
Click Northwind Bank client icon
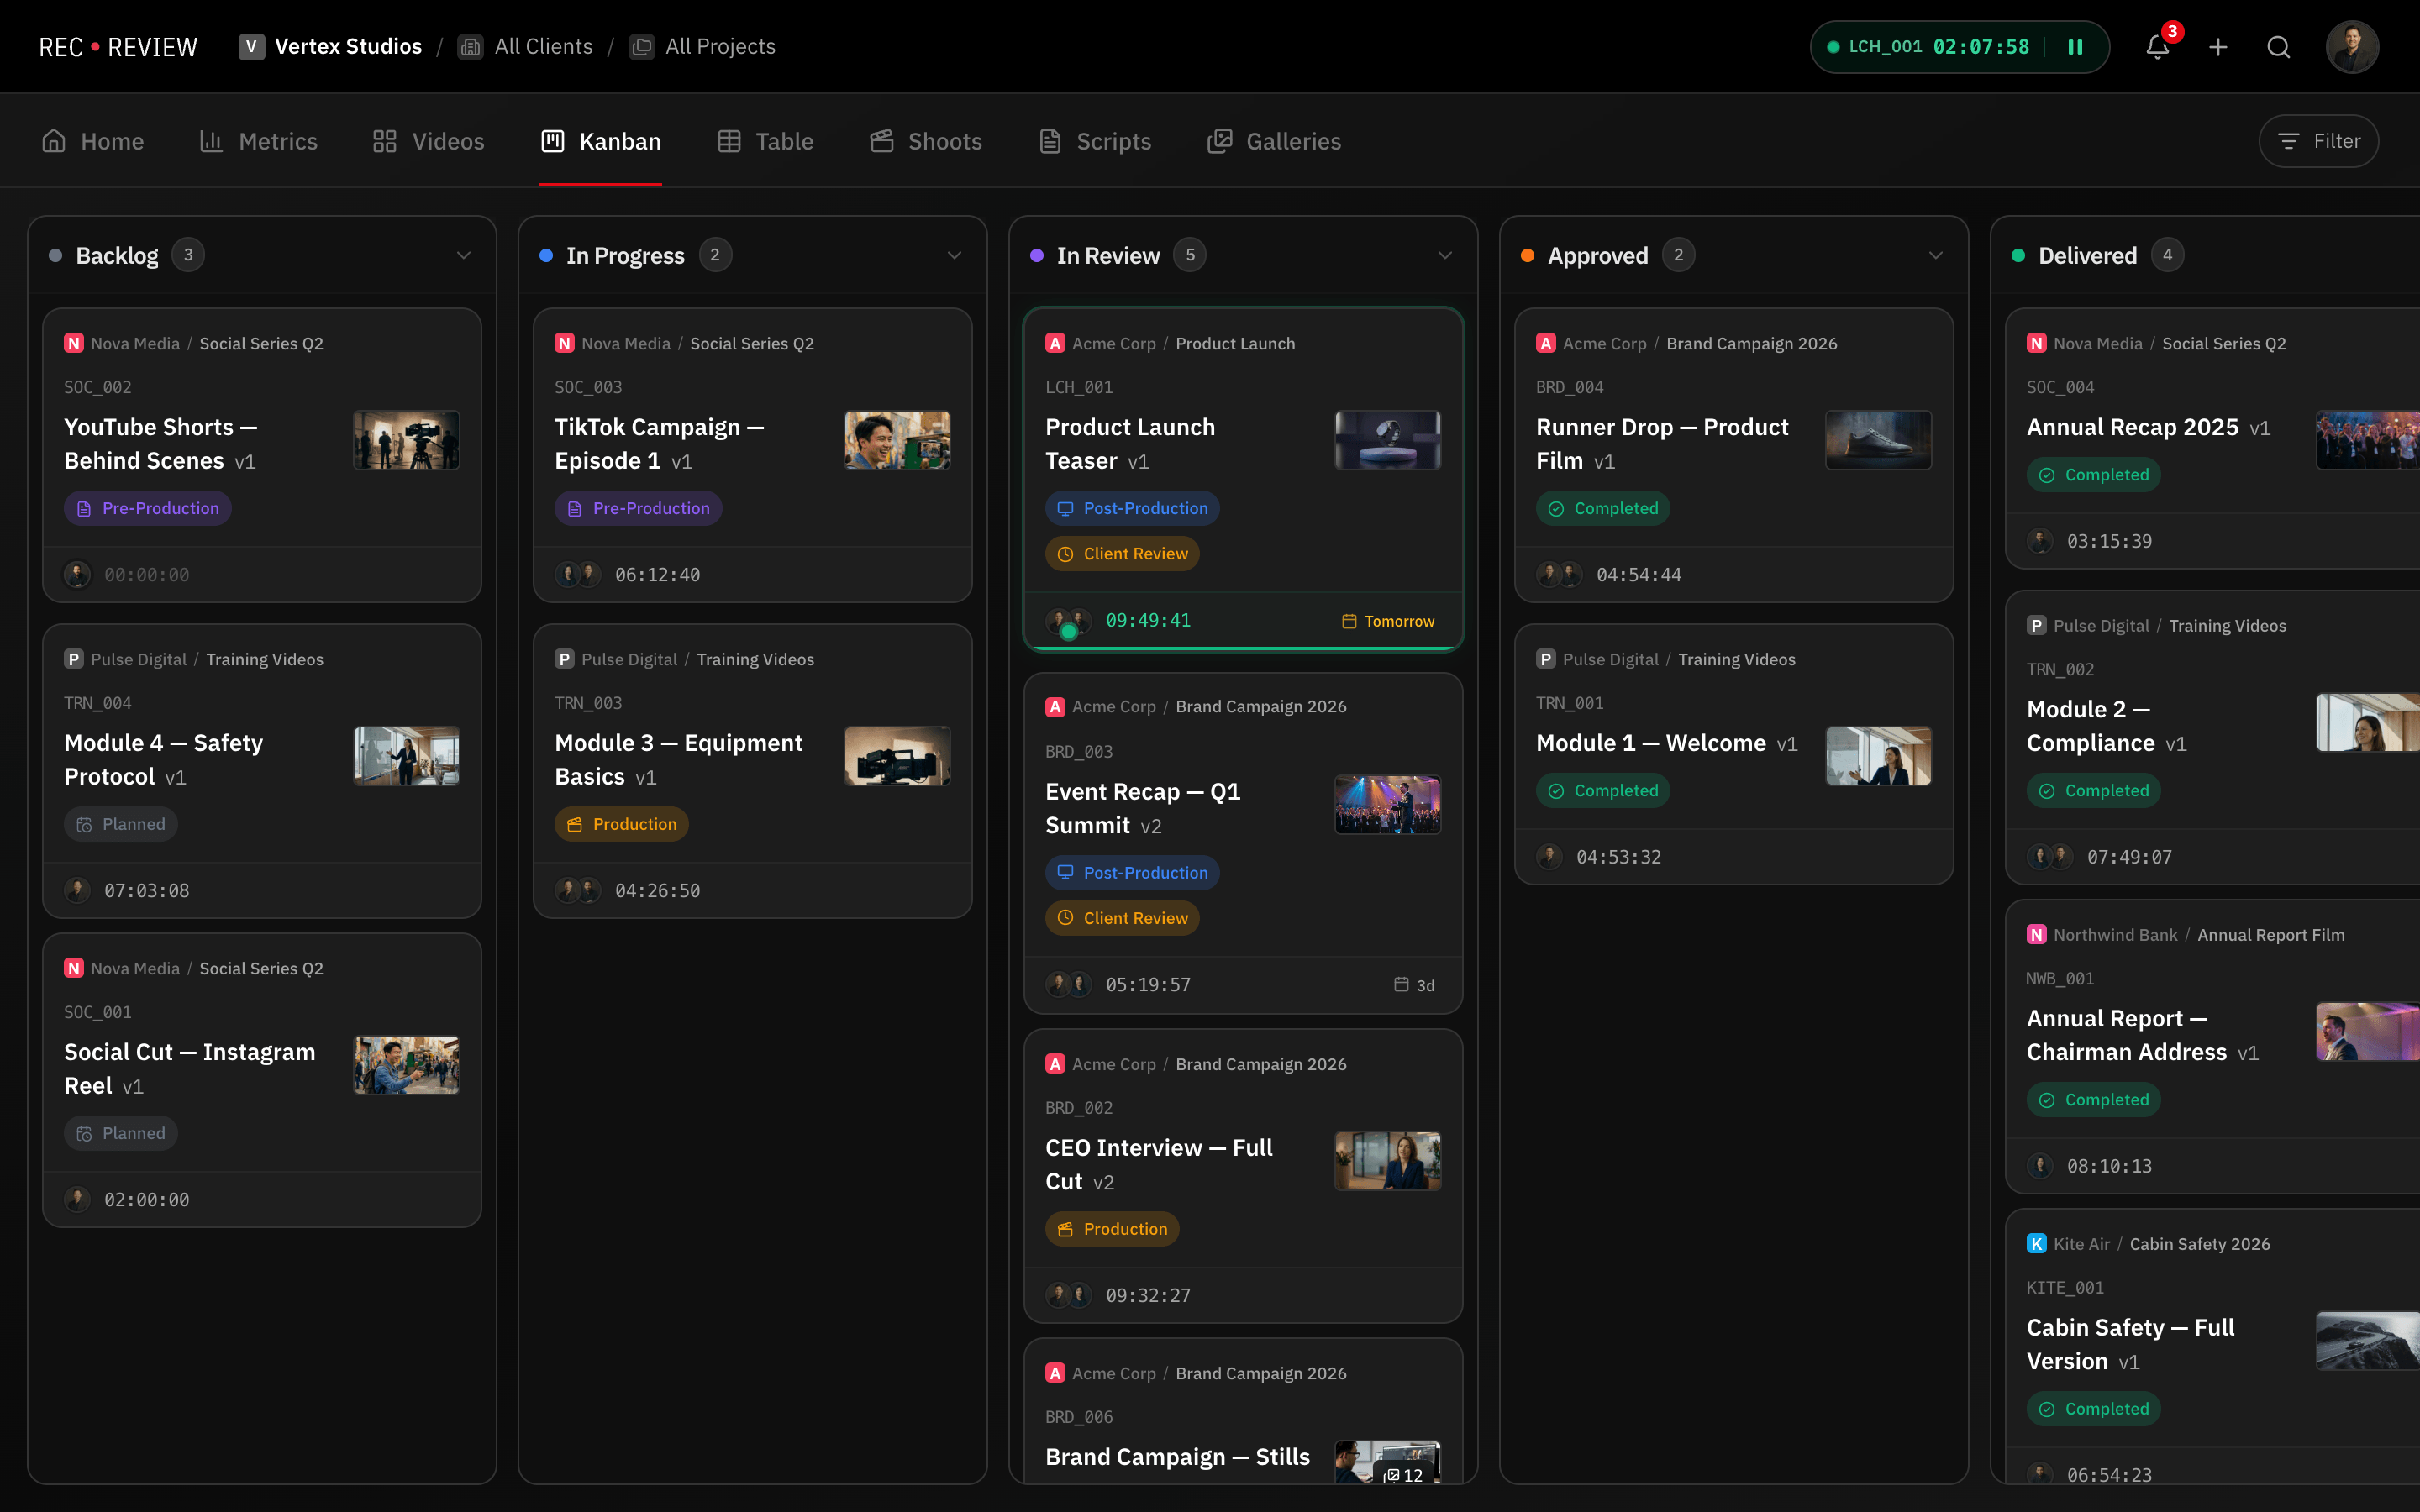2036,935
